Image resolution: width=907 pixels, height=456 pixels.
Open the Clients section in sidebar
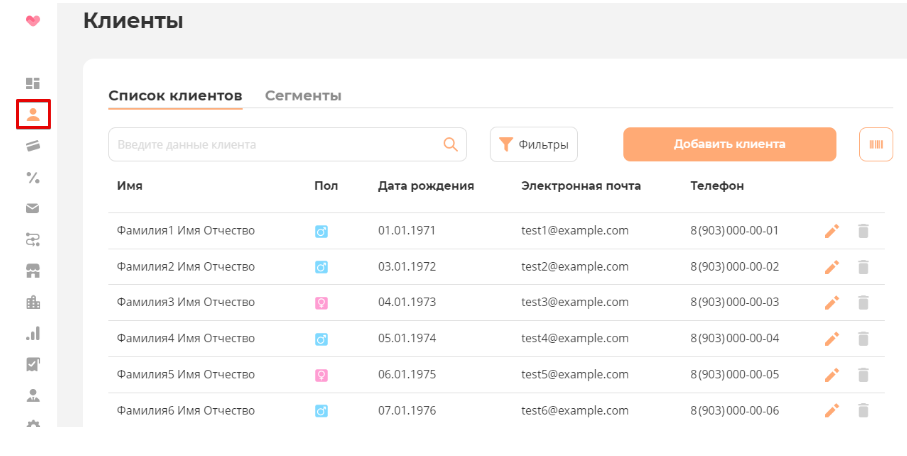[x=33, y=114]
